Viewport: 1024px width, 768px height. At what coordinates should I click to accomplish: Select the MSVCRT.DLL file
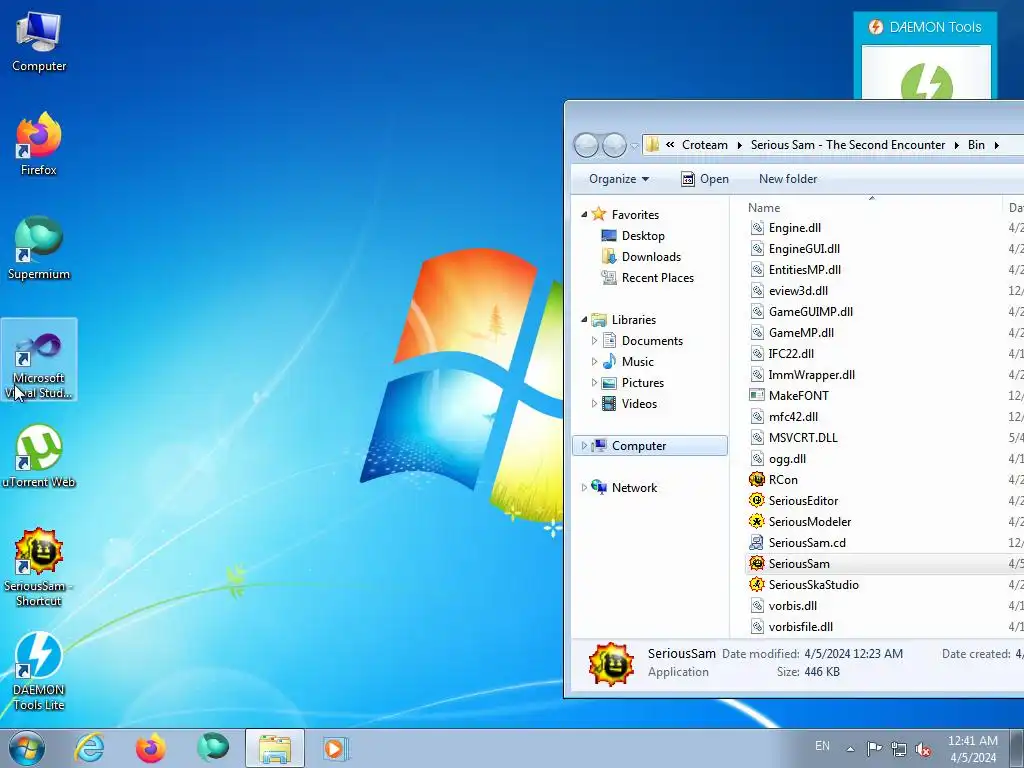click(803, 438)
